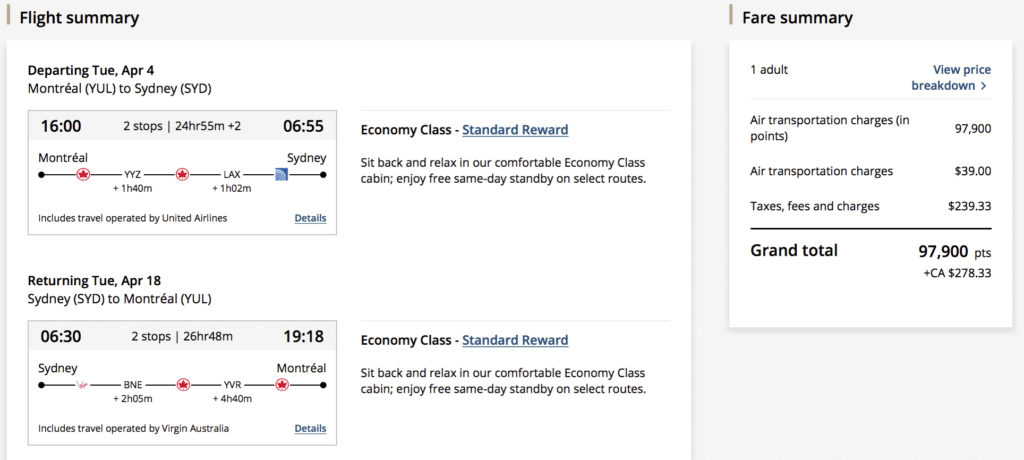Click the LAX stopover label

[232, 174]
